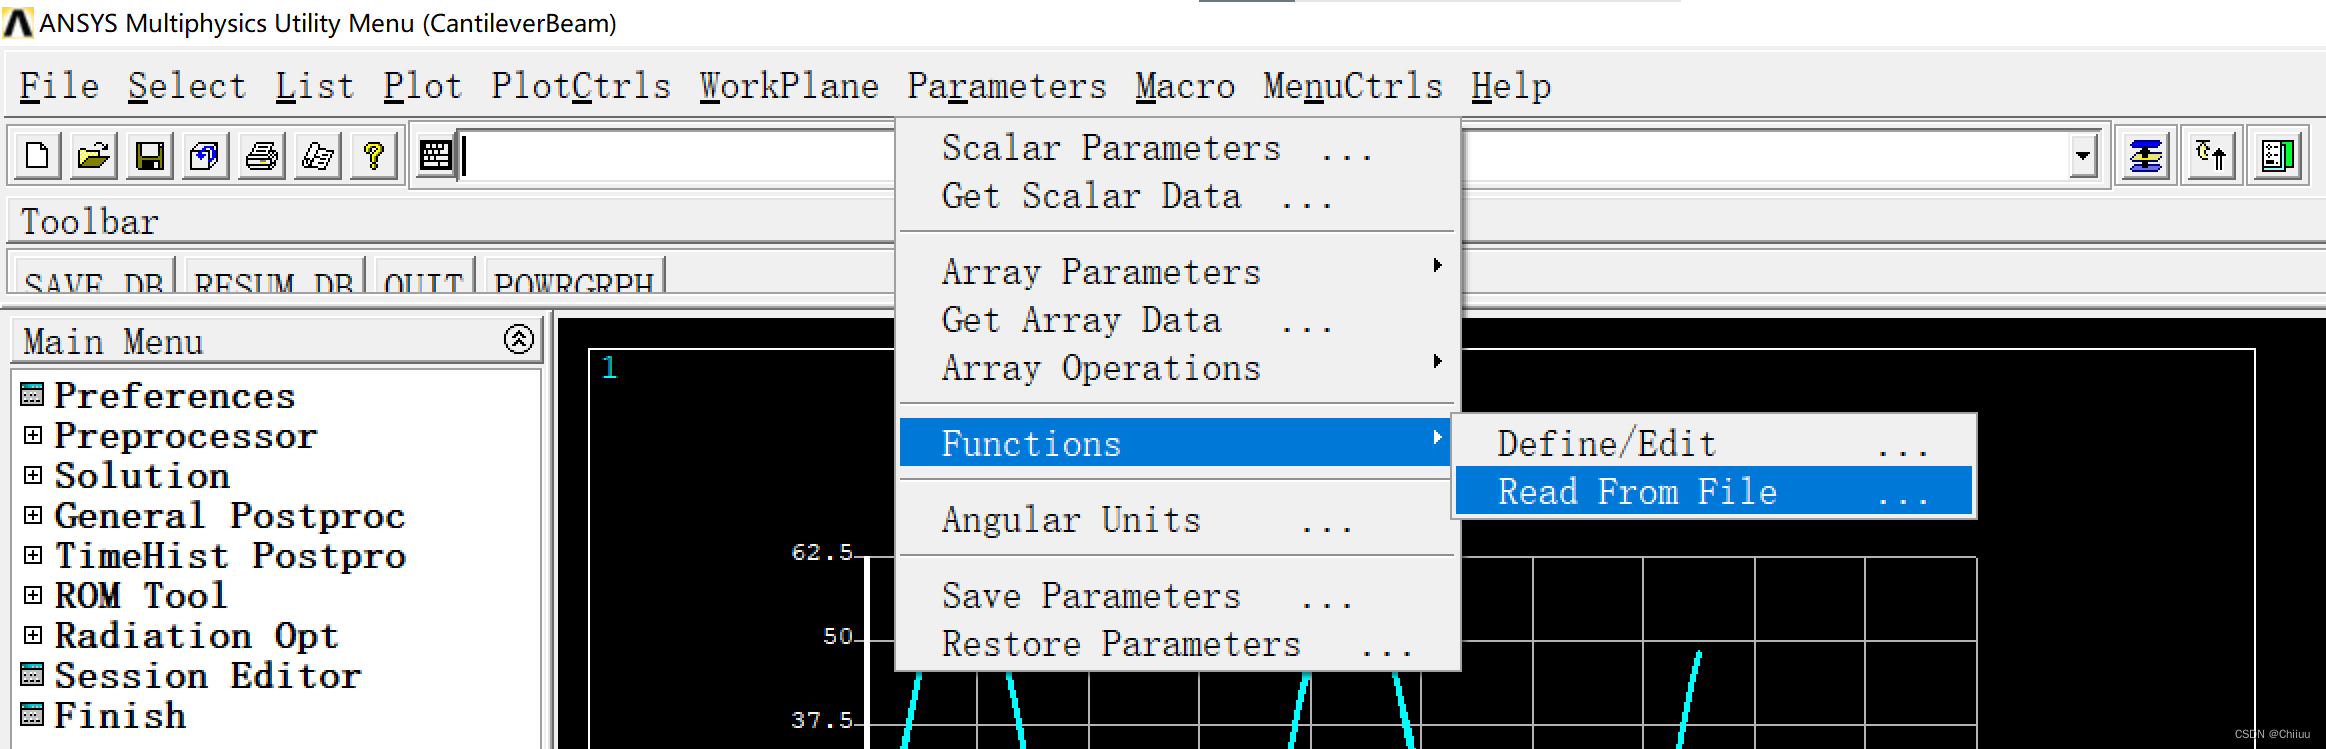
Task: Choose Get Array Data menu entry
Action: coord(1177,319)
